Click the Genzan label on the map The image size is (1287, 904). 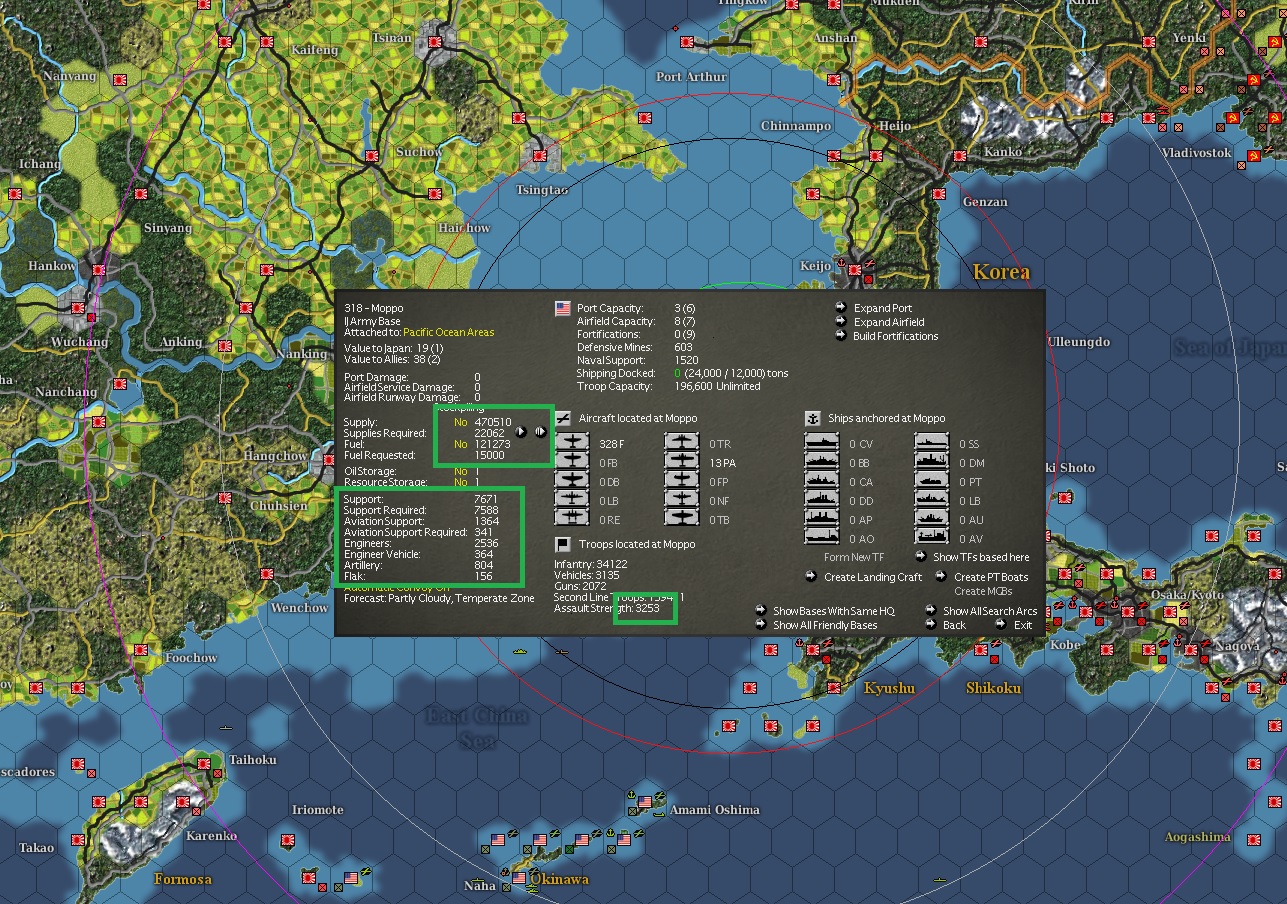(985, 202)
